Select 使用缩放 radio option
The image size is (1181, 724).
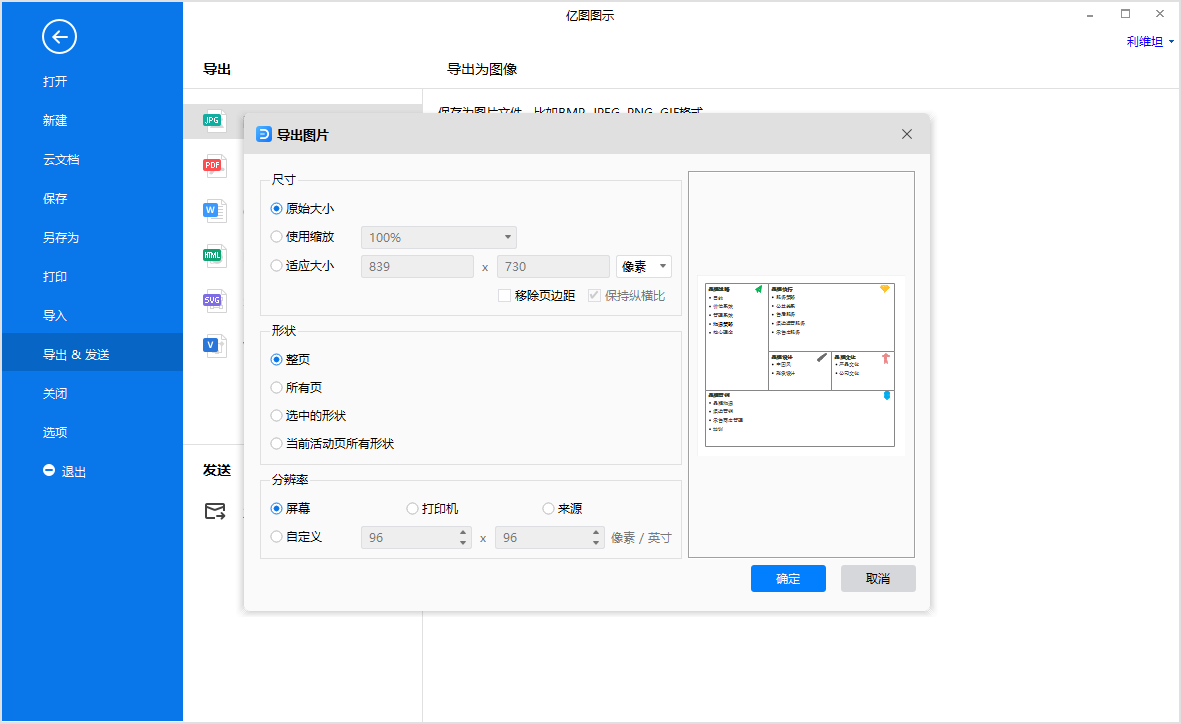click(276, 237)
